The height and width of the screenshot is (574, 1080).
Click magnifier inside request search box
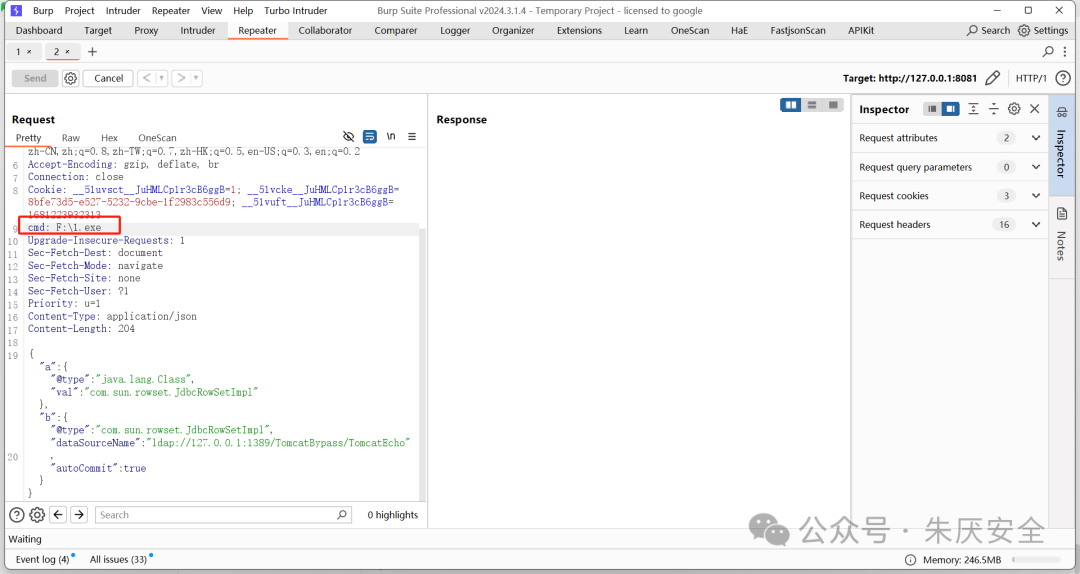pos(342,515)
